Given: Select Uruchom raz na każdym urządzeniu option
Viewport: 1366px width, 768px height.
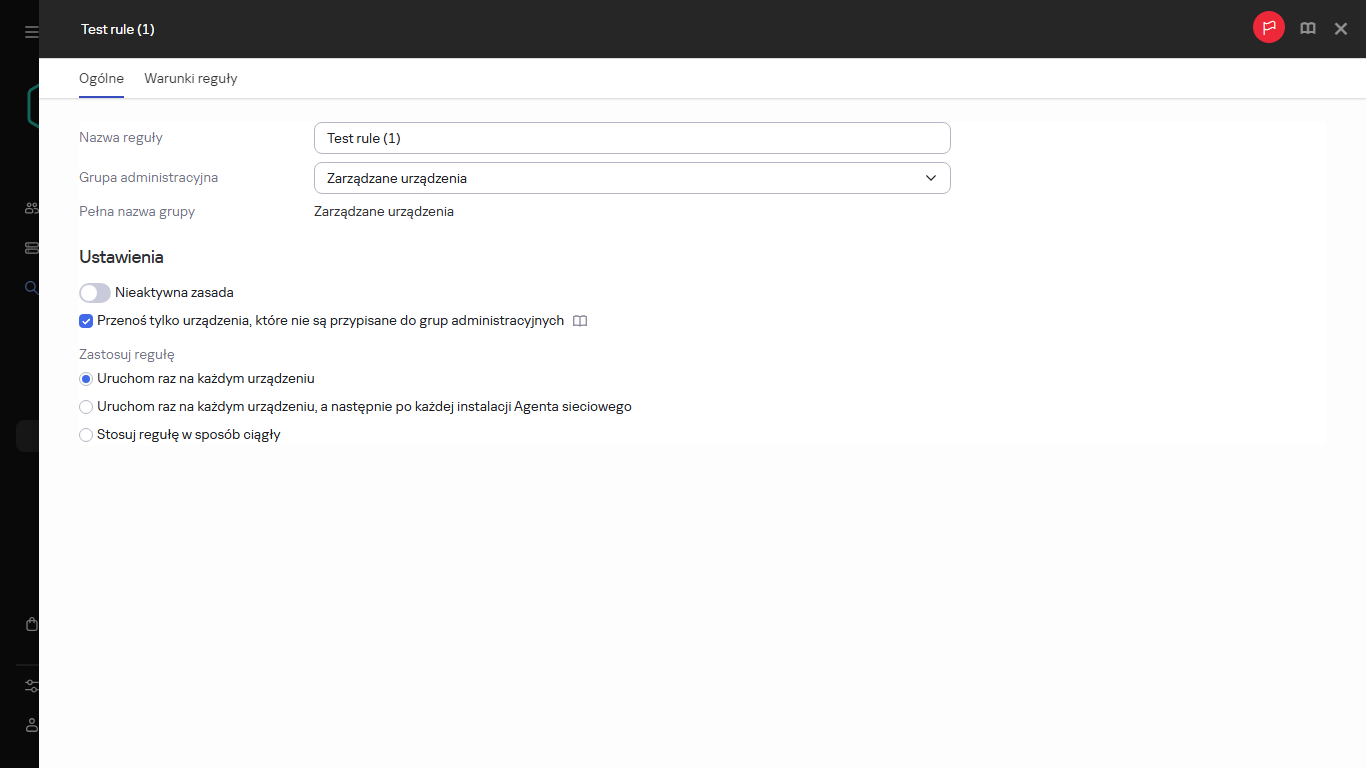Looking at the screenshot, I should pyautogui.click(x=86, y=379).
